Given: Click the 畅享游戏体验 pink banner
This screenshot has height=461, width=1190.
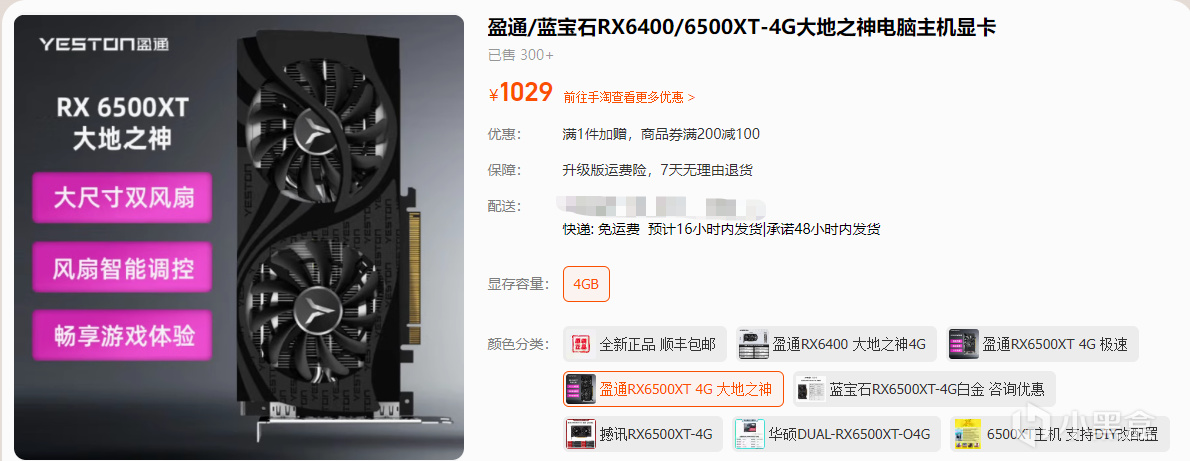Looking at the screenshot, I should [122, 335].
